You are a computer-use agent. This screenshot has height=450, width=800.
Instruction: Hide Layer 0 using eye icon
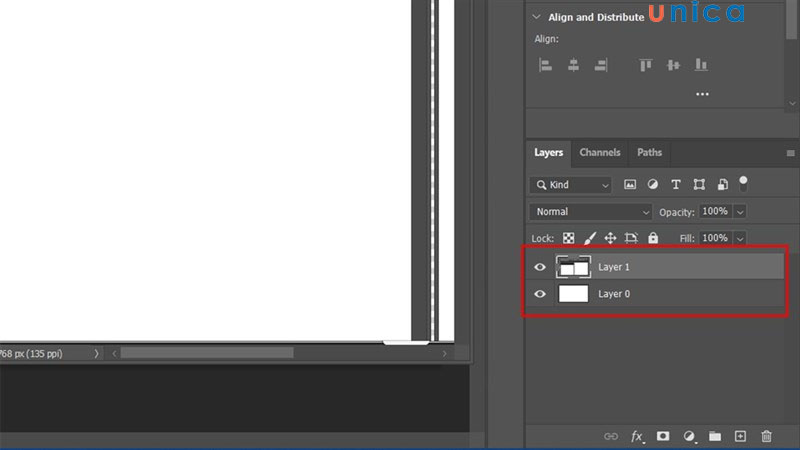tap(540, 294)
